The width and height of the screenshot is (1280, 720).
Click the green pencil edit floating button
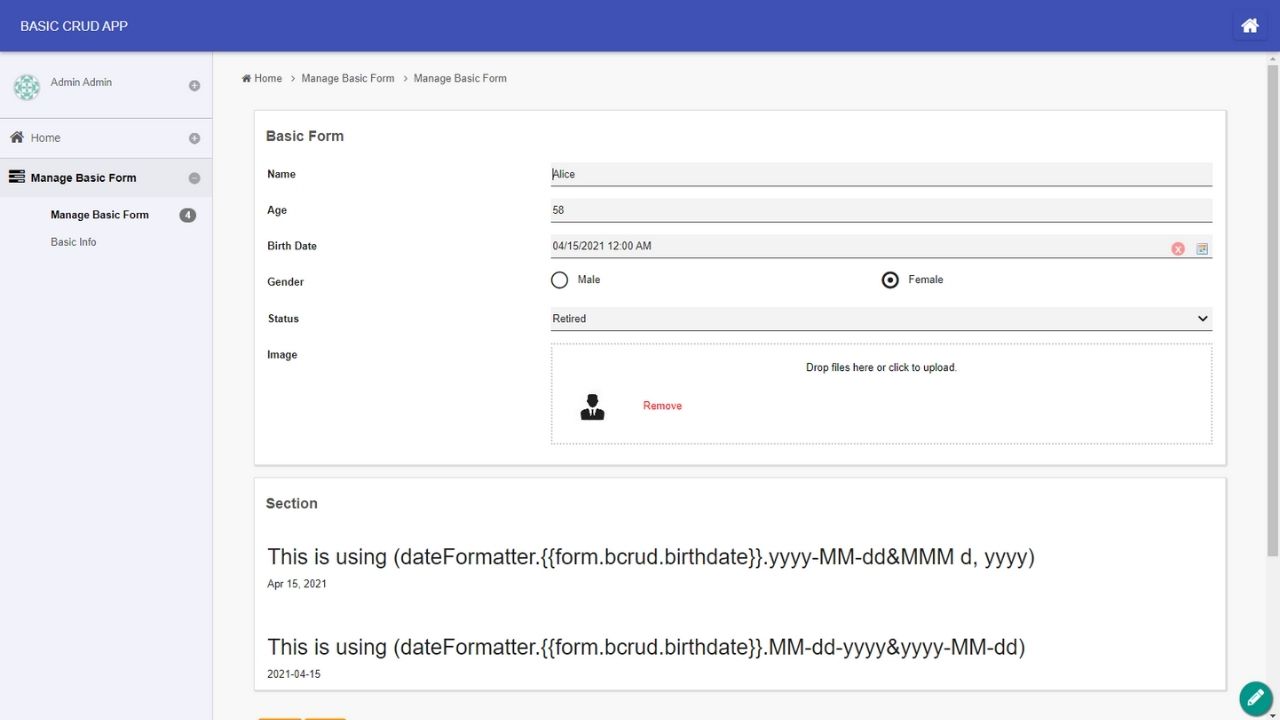pos(1254,698)
